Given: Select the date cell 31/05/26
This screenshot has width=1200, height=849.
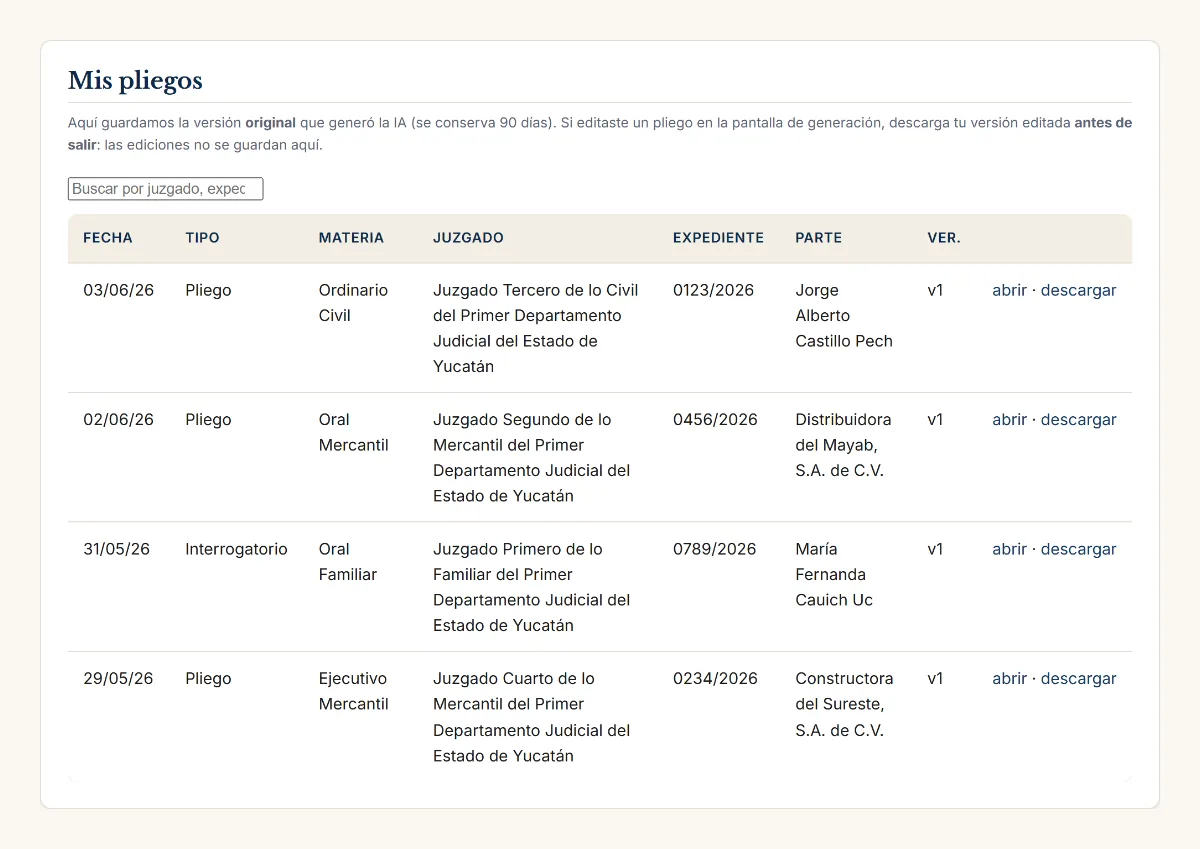Looking at the screenshot, I should click(x=116, y=549).
